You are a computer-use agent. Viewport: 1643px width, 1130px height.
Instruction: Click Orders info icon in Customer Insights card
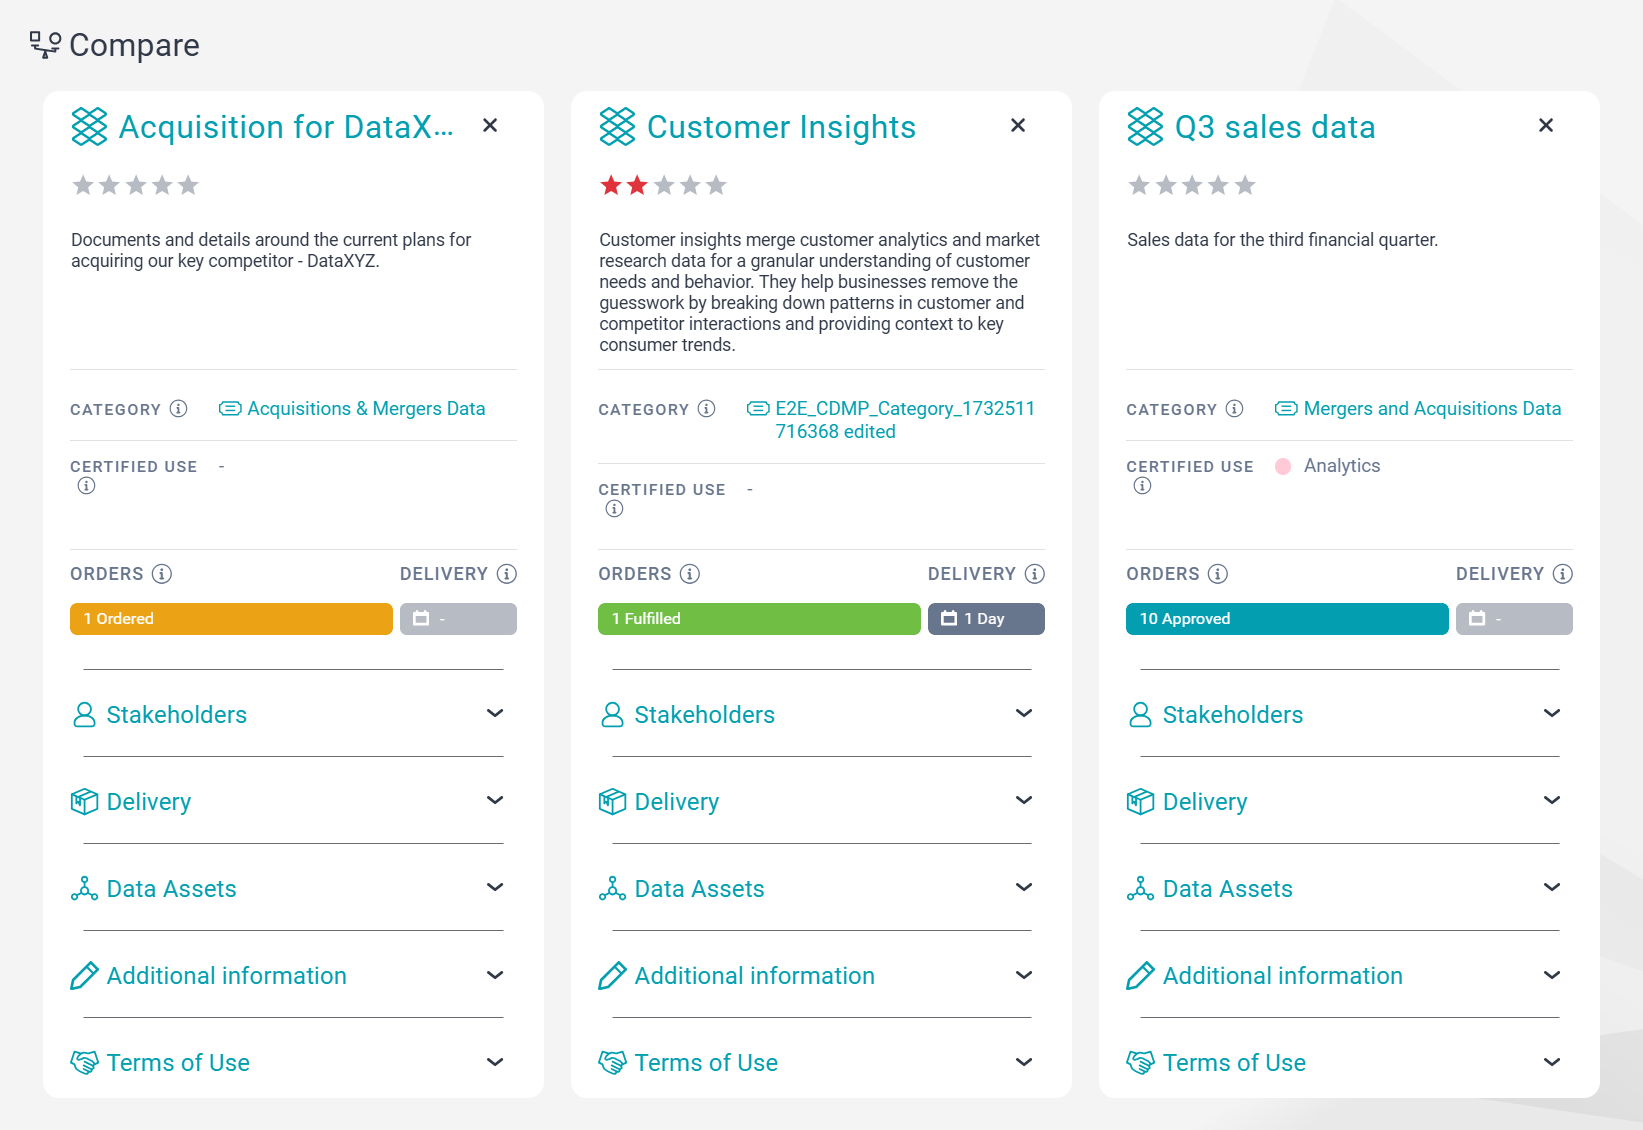coord(690,574)
